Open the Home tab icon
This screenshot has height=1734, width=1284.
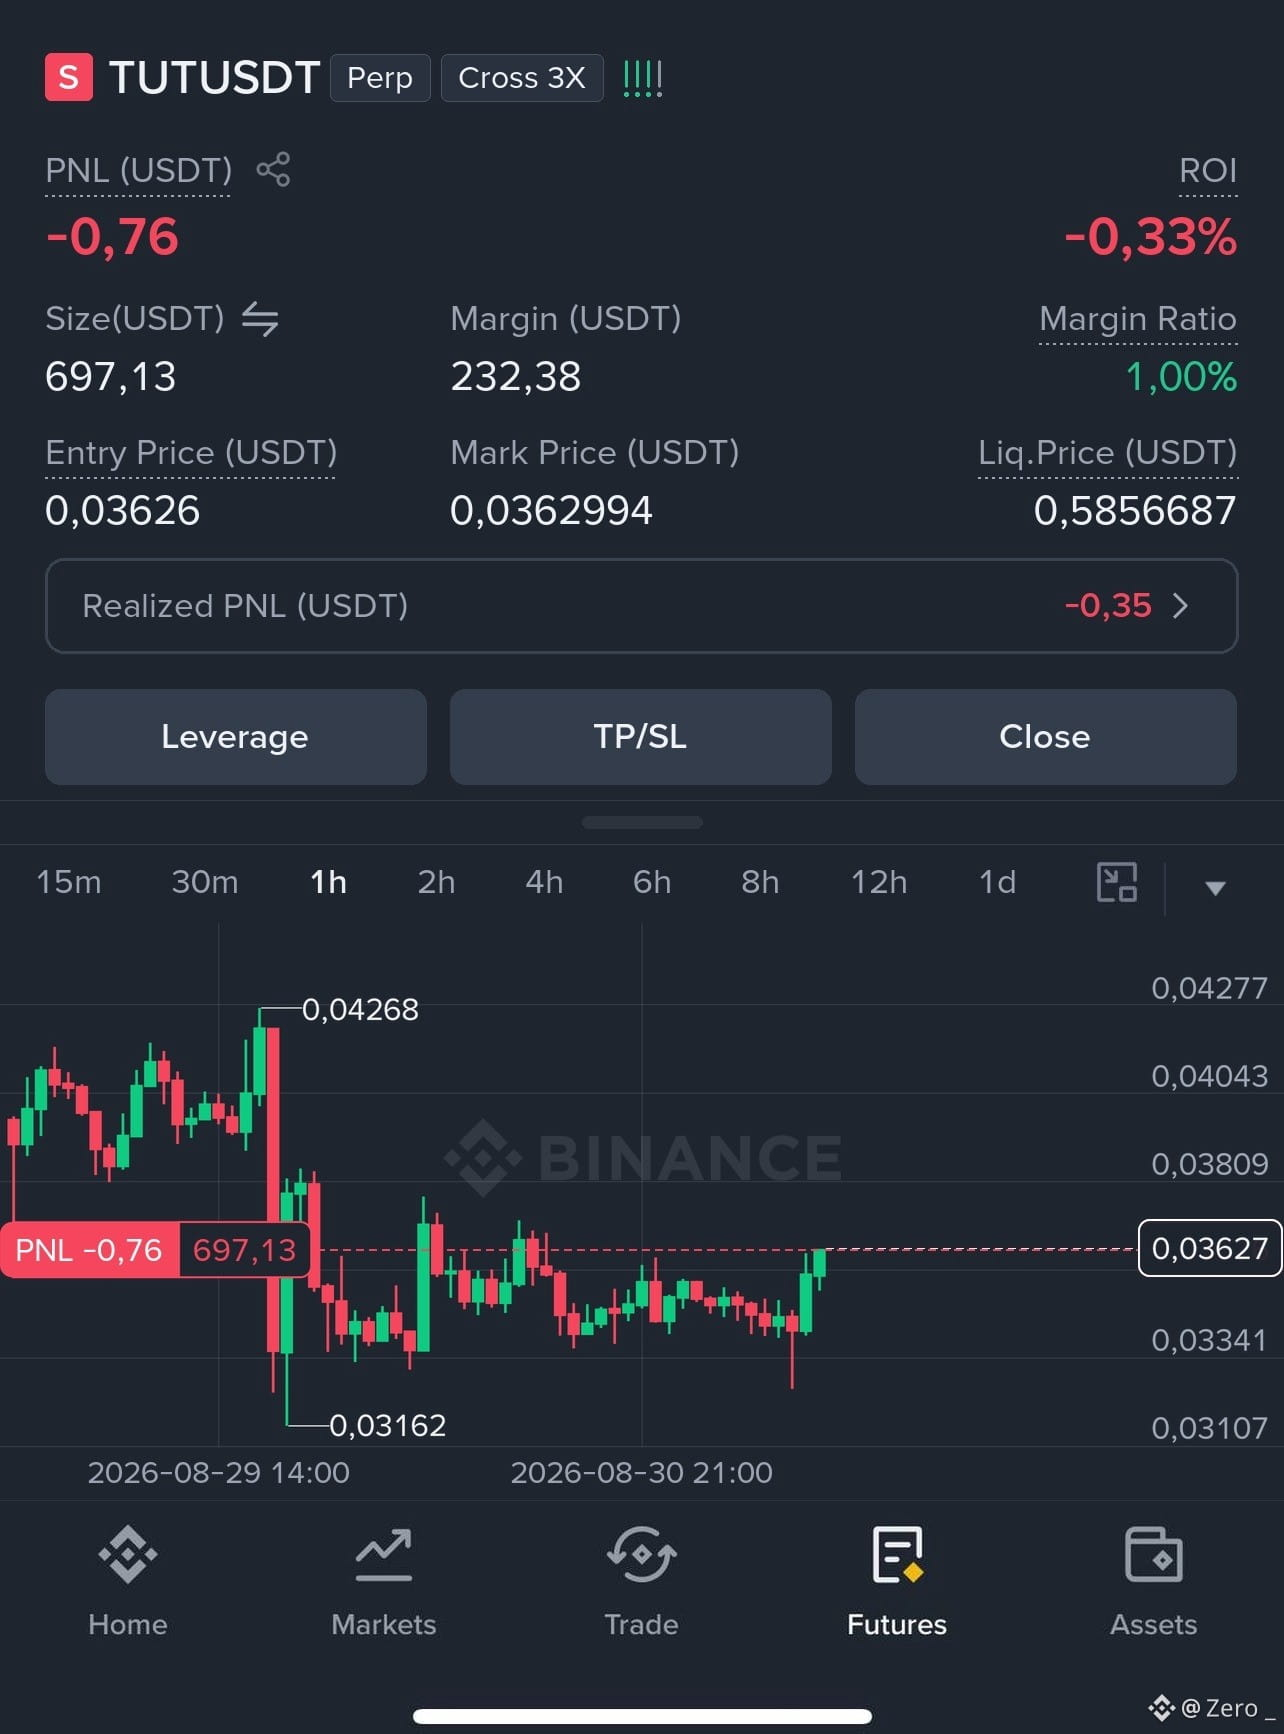[x=128, y=1555]
